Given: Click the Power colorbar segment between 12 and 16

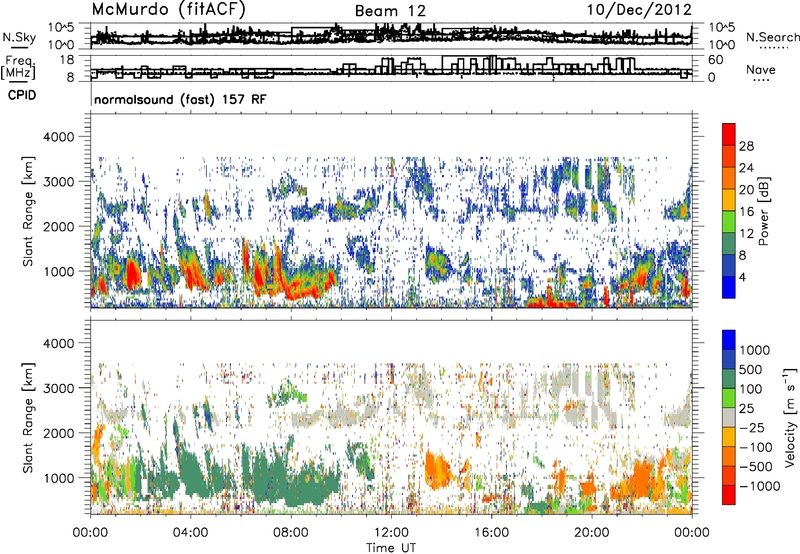Looking at the screenshot, I should (x=729, y=222).
